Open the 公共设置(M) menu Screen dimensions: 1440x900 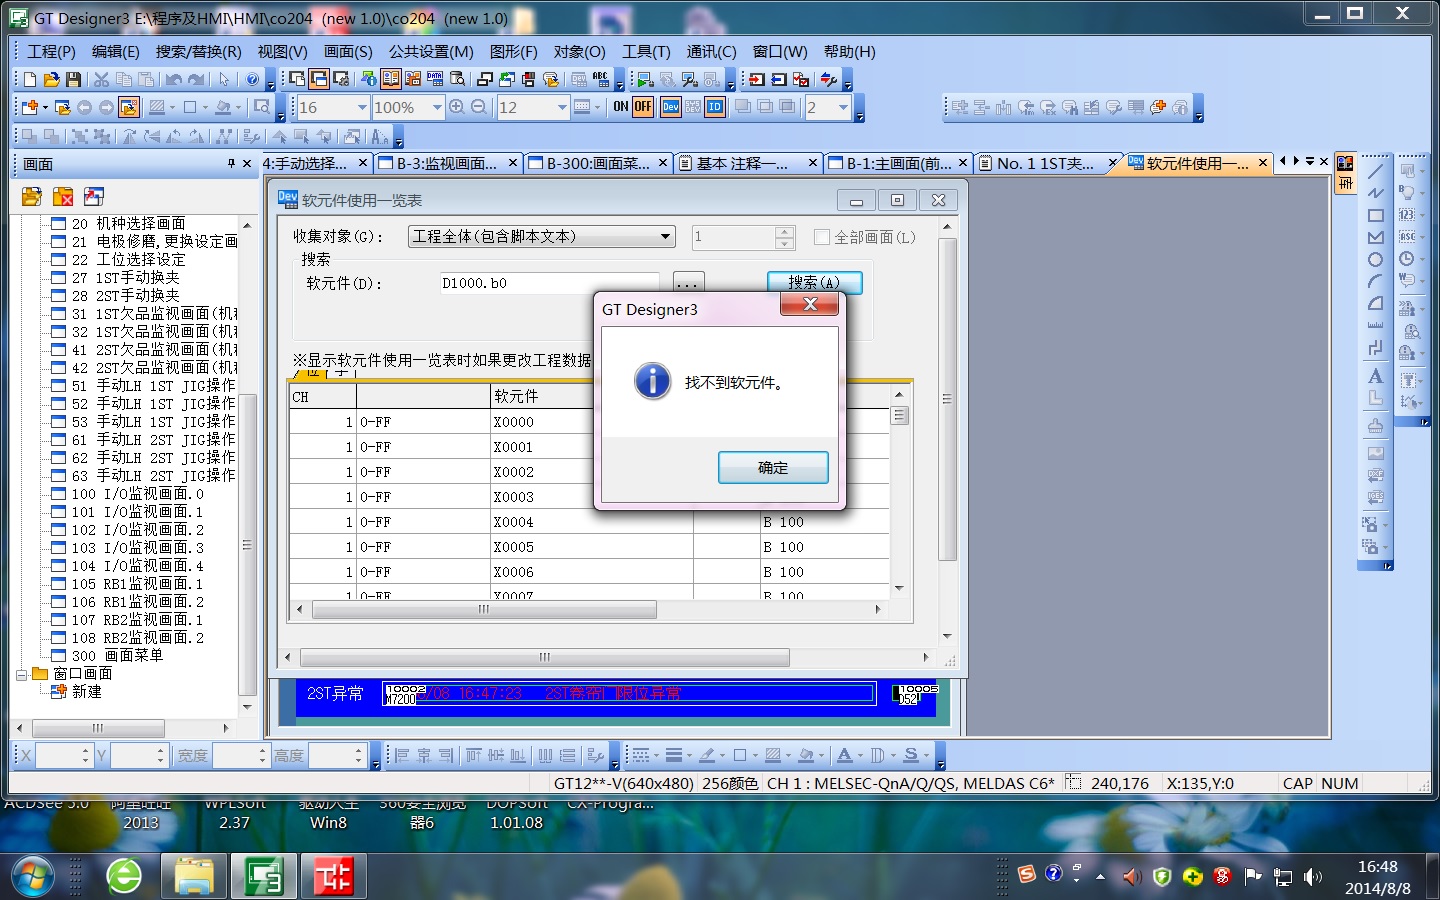(x=431, y=51)
